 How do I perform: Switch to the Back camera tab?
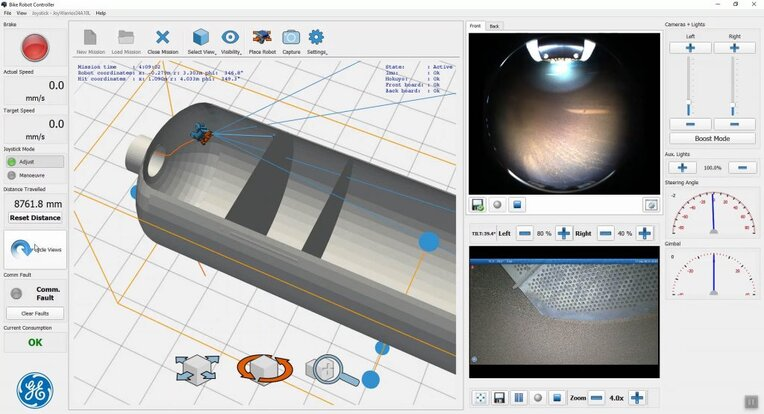494,26
